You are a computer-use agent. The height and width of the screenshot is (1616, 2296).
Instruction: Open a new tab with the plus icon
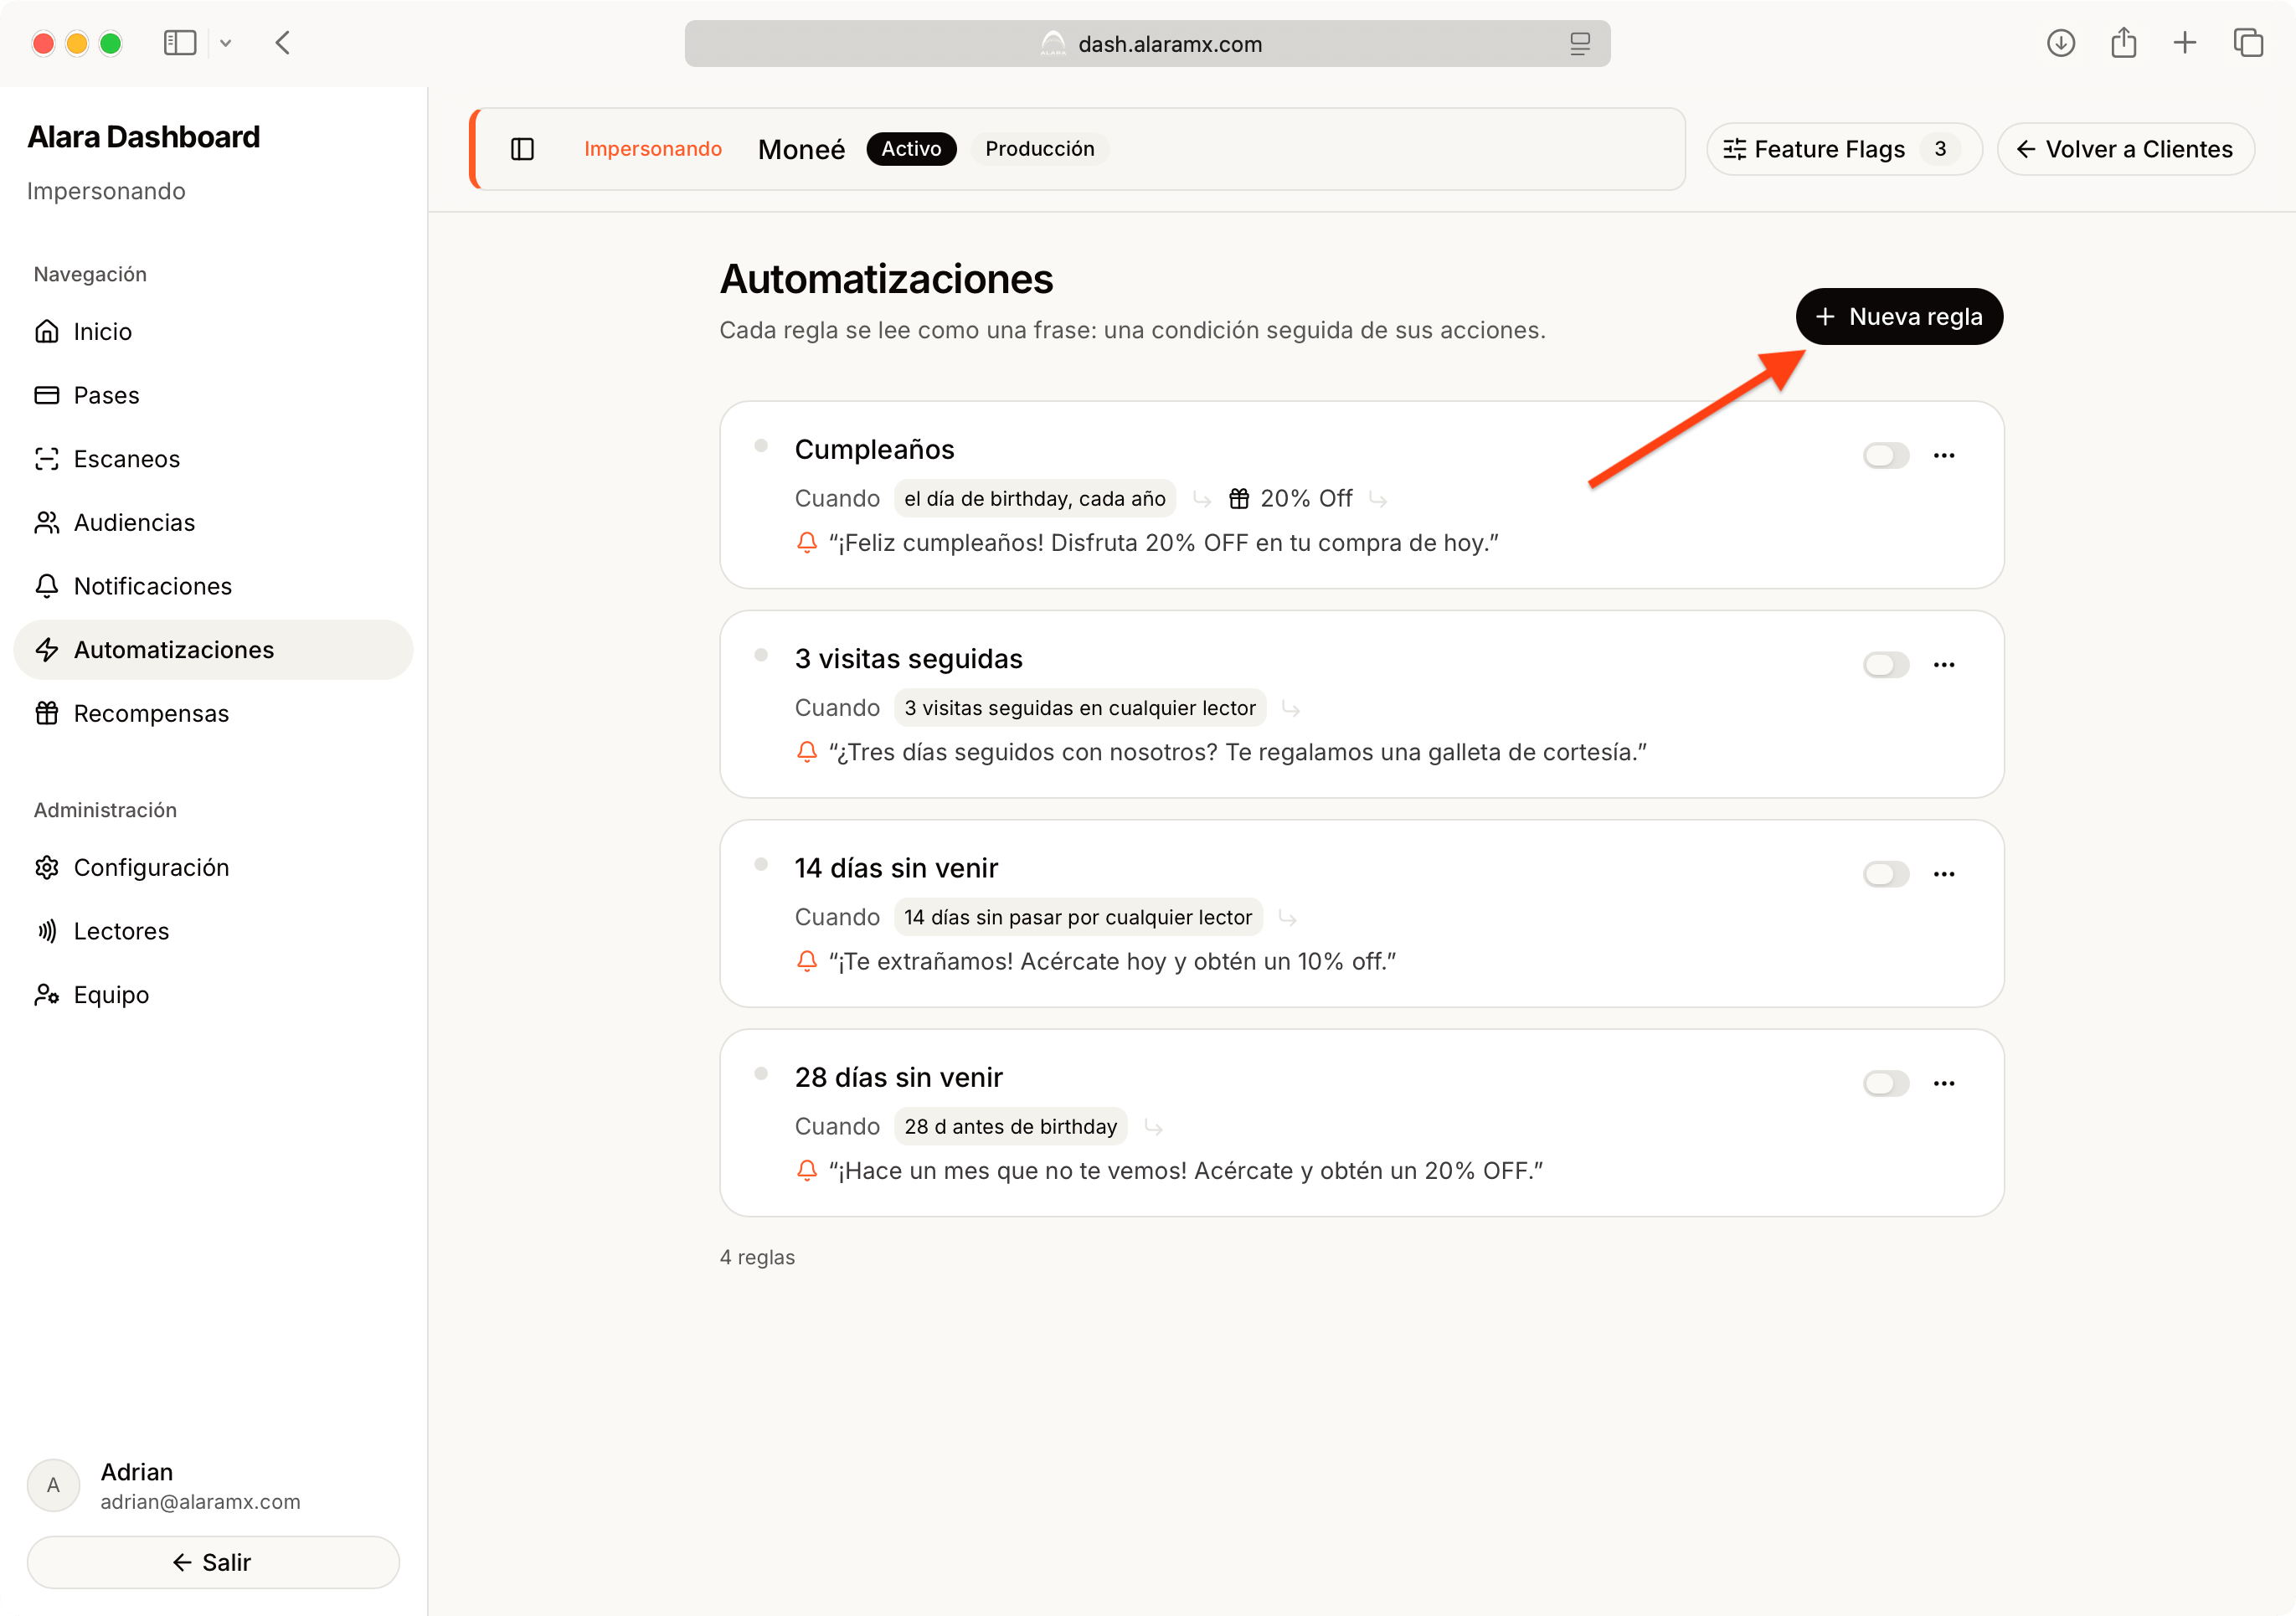click(2185, 43)
